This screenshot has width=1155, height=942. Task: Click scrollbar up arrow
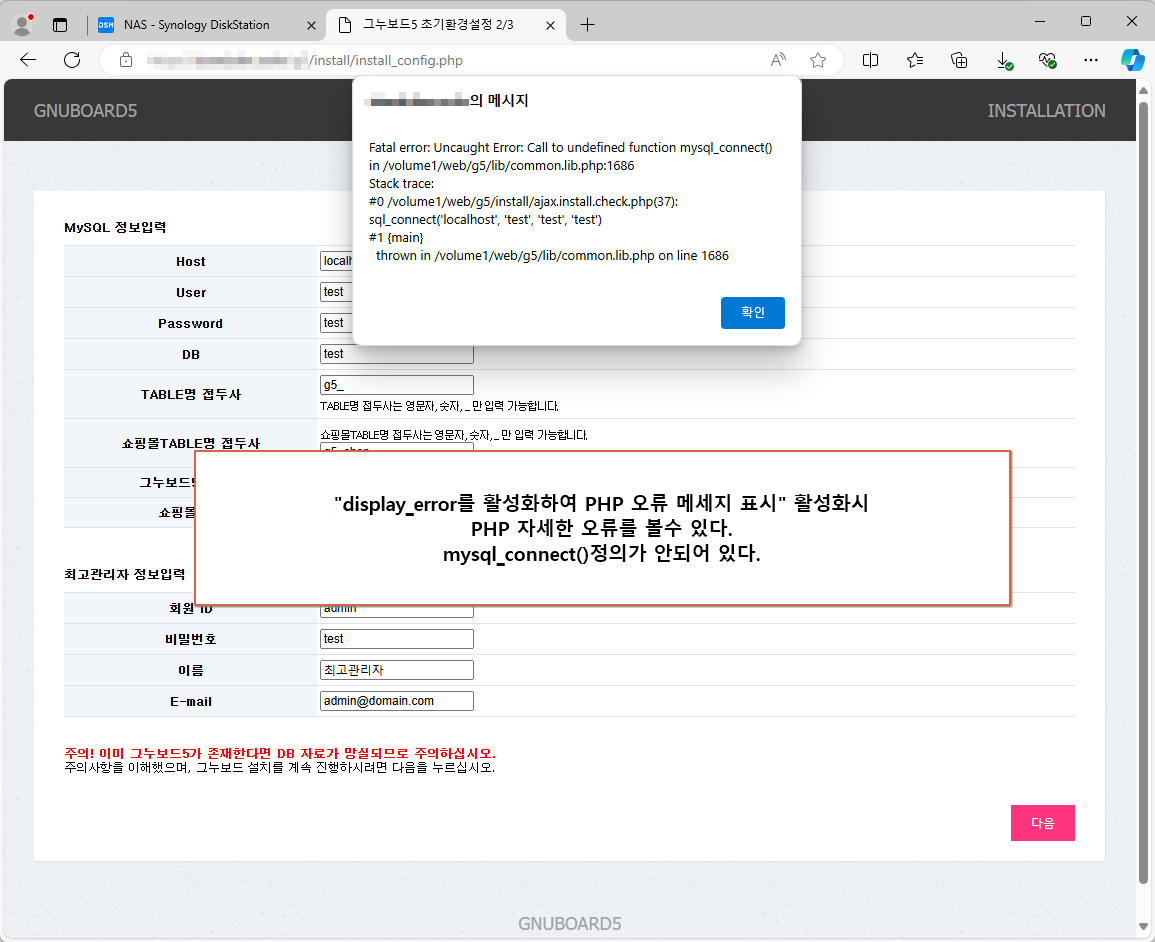pyautogui.click(x=1143, y=91)
